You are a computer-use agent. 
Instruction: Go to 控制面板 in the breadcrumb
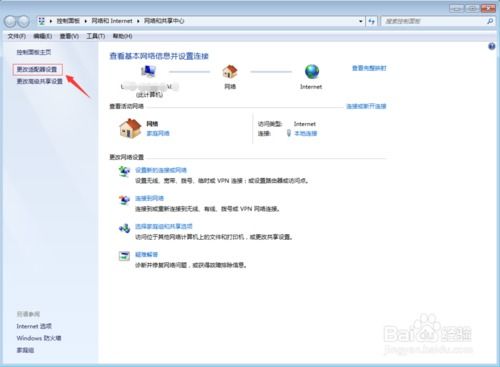pyautogui.click(x=68, y=21)
